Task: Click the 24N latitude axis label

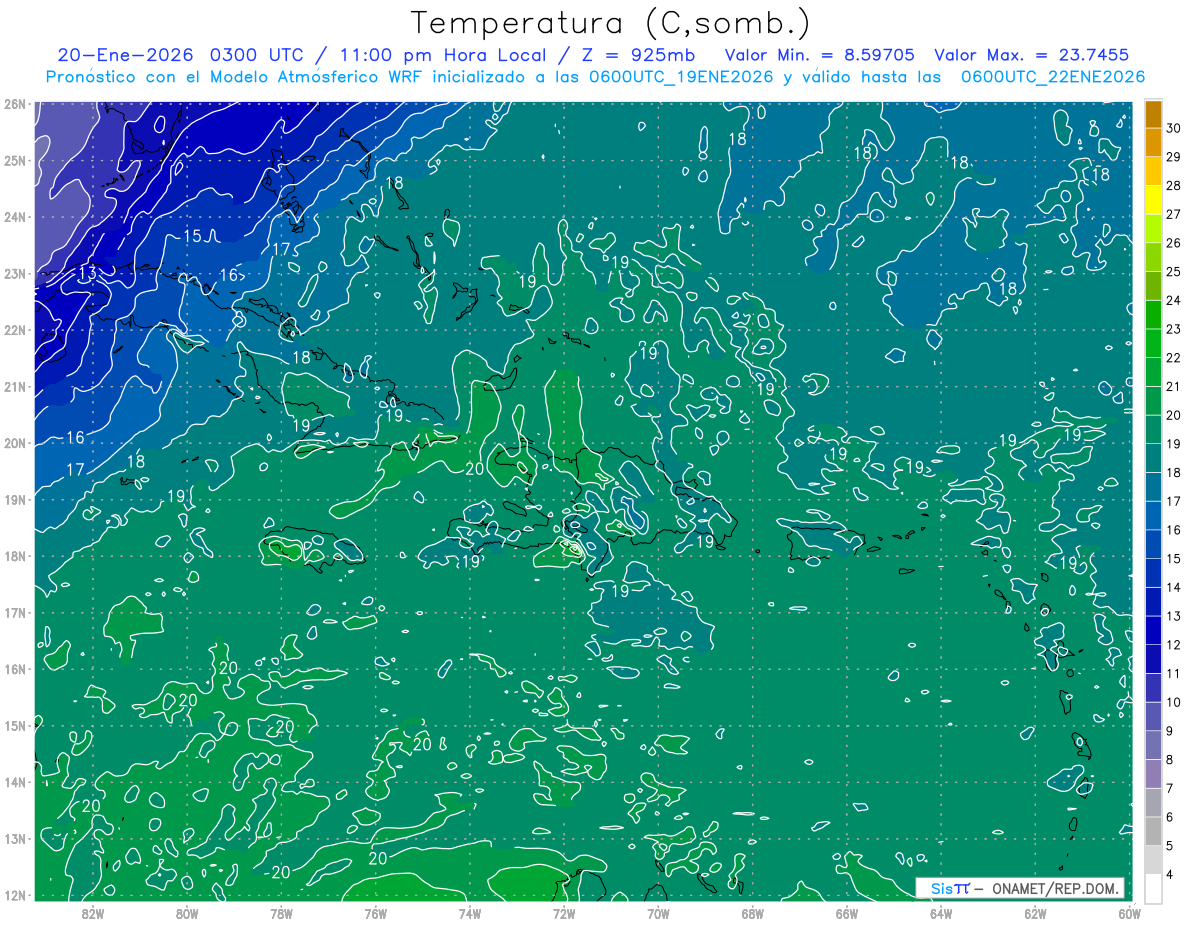Action: [x=14, y=217]
